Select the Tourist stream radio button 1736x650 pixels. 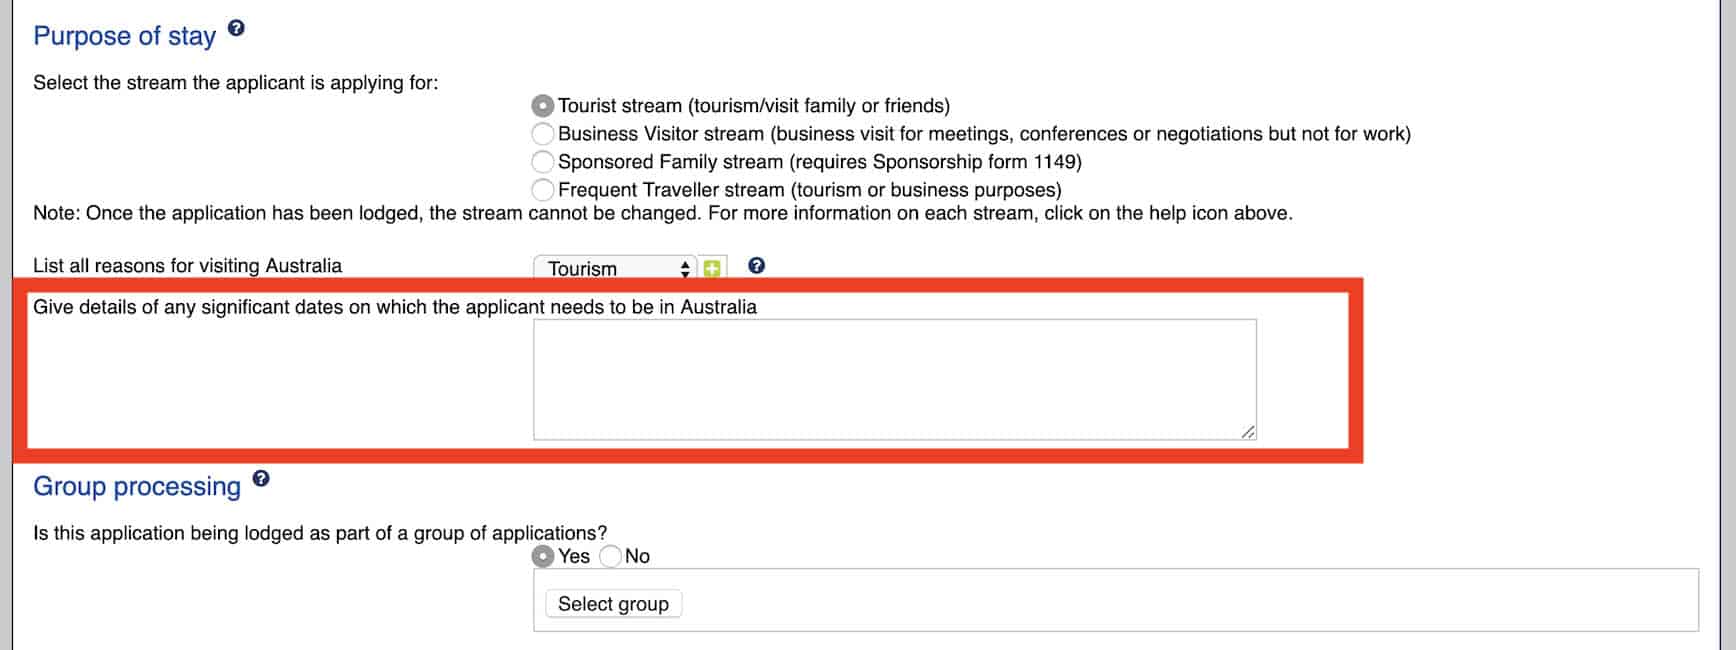(543, 106)
